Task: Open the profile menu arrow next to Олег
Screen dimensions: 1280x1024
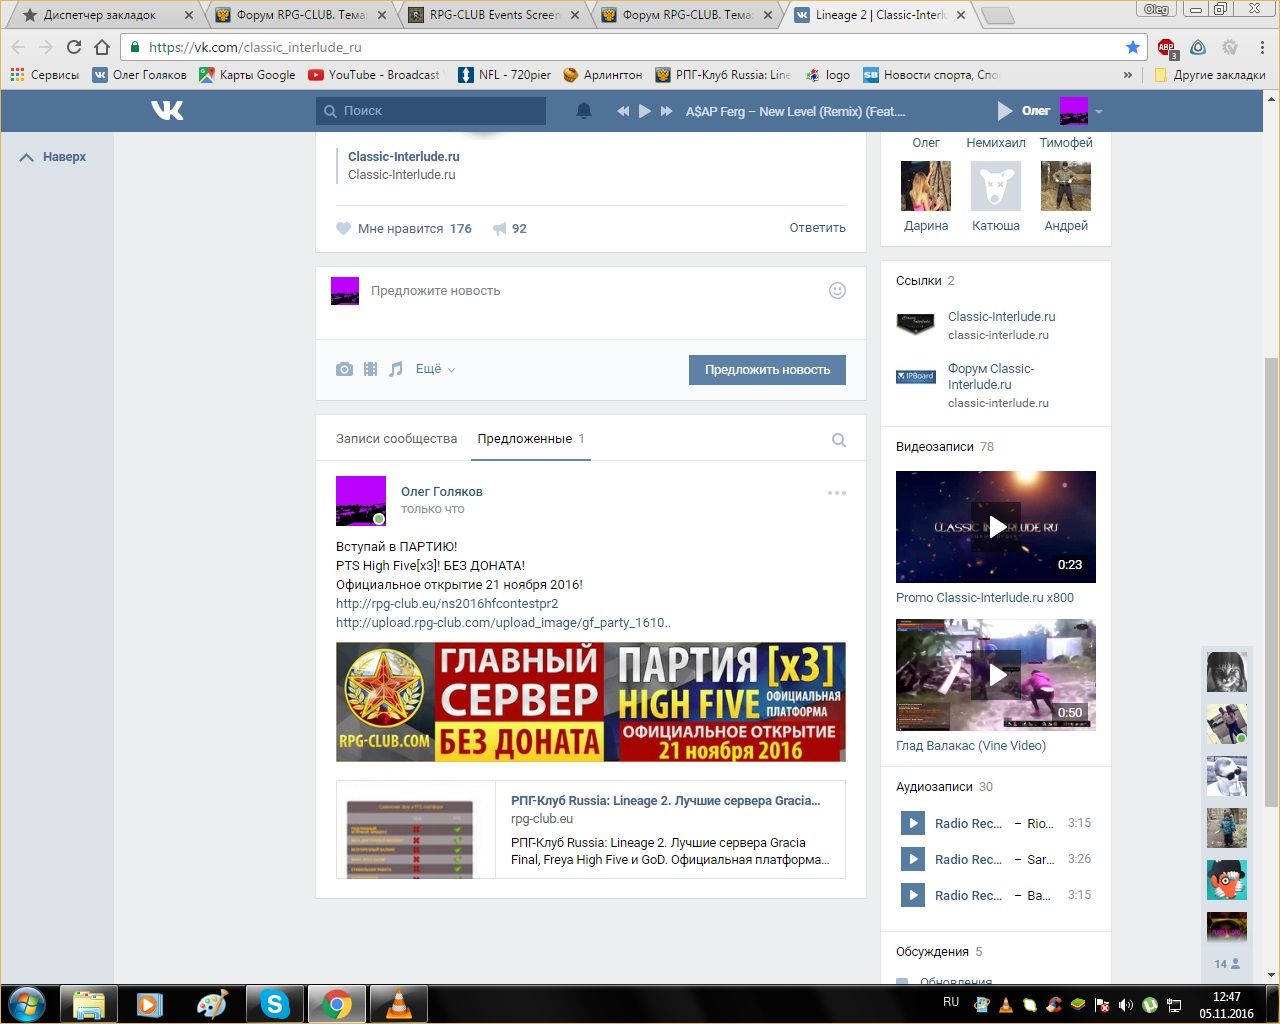Action: point(1099,111)
